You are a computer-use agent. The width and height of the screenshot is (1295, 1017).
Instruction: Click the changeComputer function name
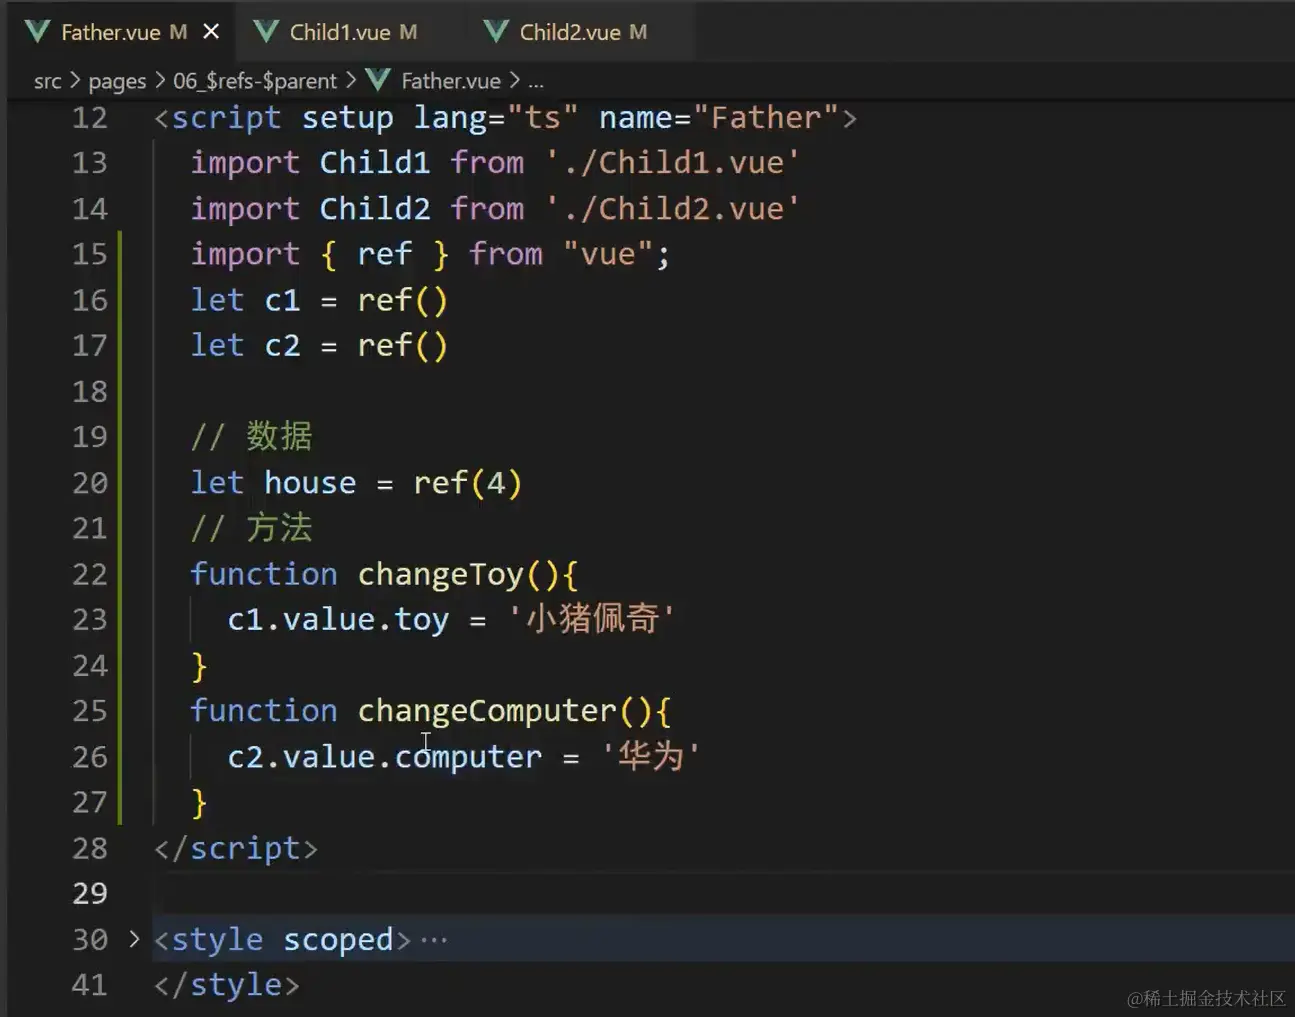tap(487, 711)
